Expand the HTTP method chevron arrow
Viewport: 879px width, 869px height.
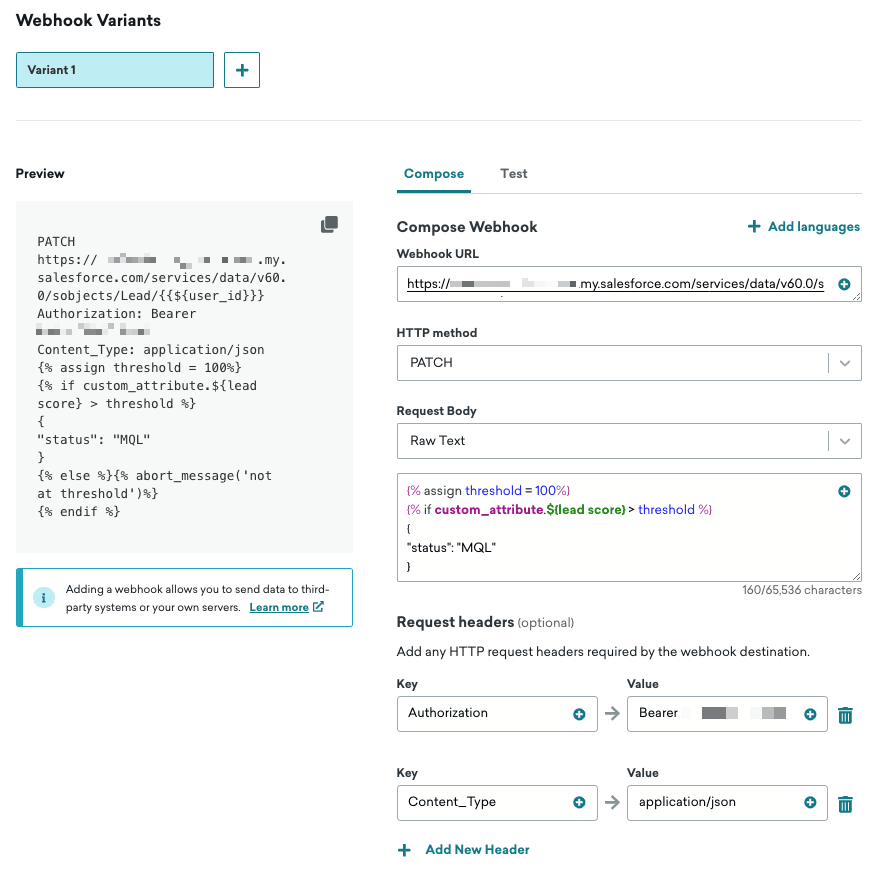[x=845, y=363]
